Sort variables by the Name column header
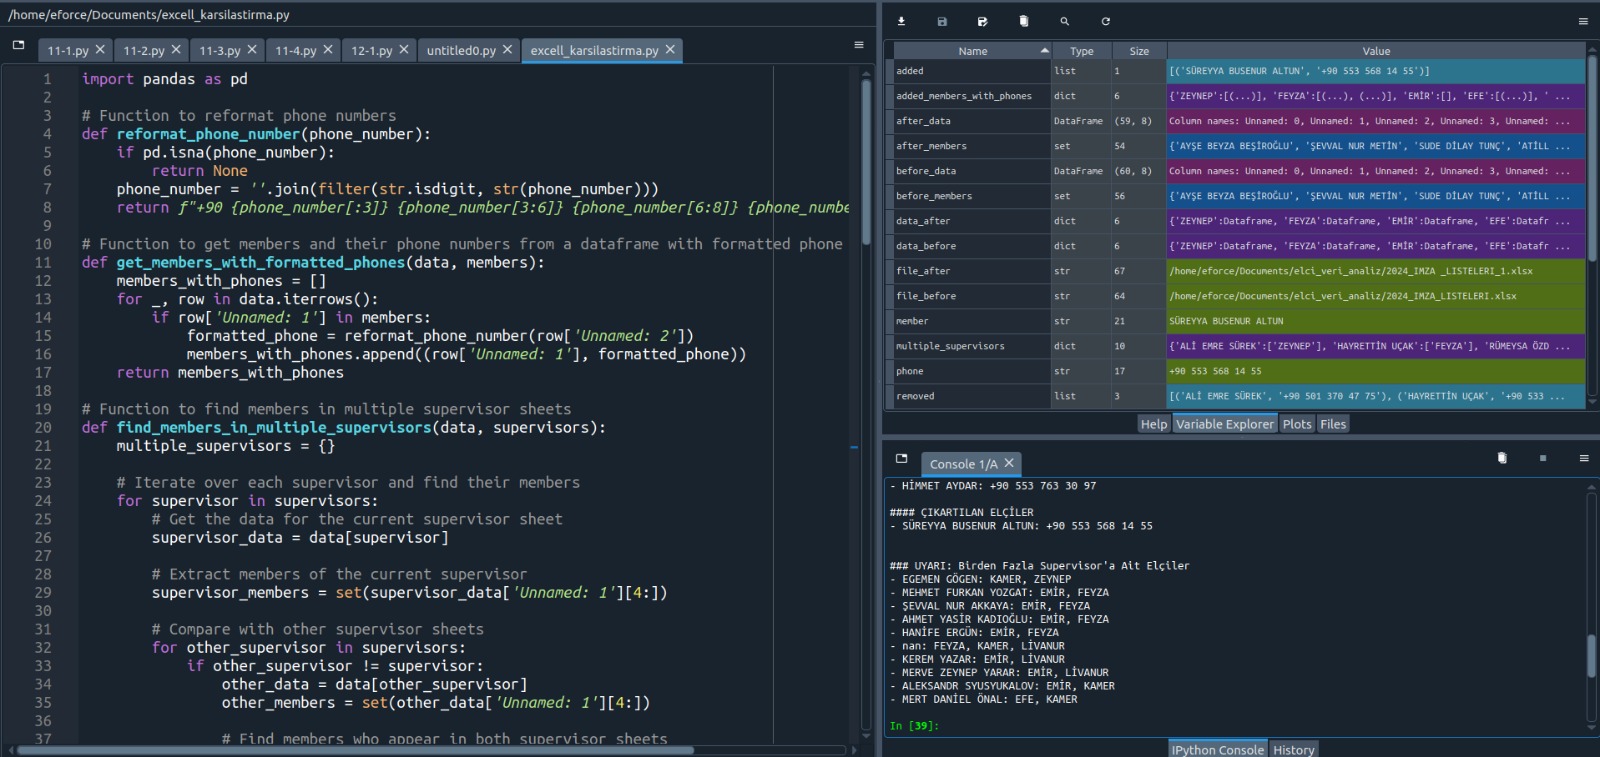 (972, 51)
